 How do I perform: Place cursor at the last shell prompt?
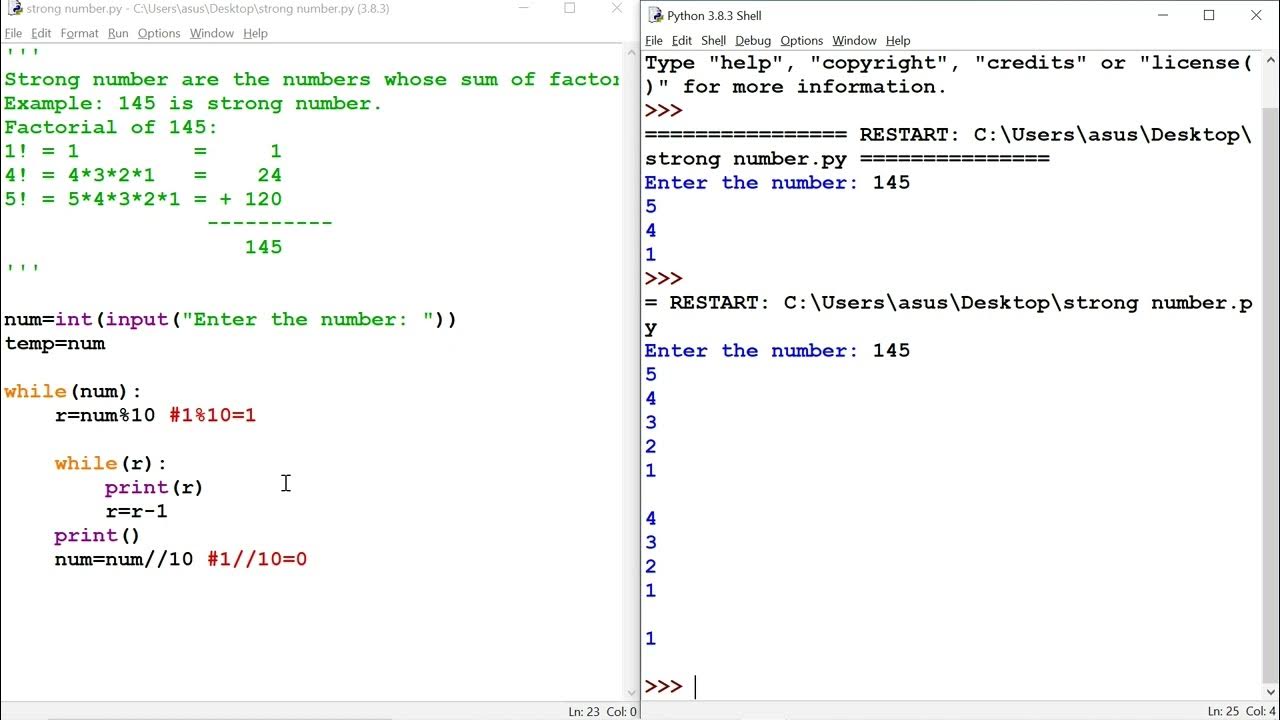696,687
